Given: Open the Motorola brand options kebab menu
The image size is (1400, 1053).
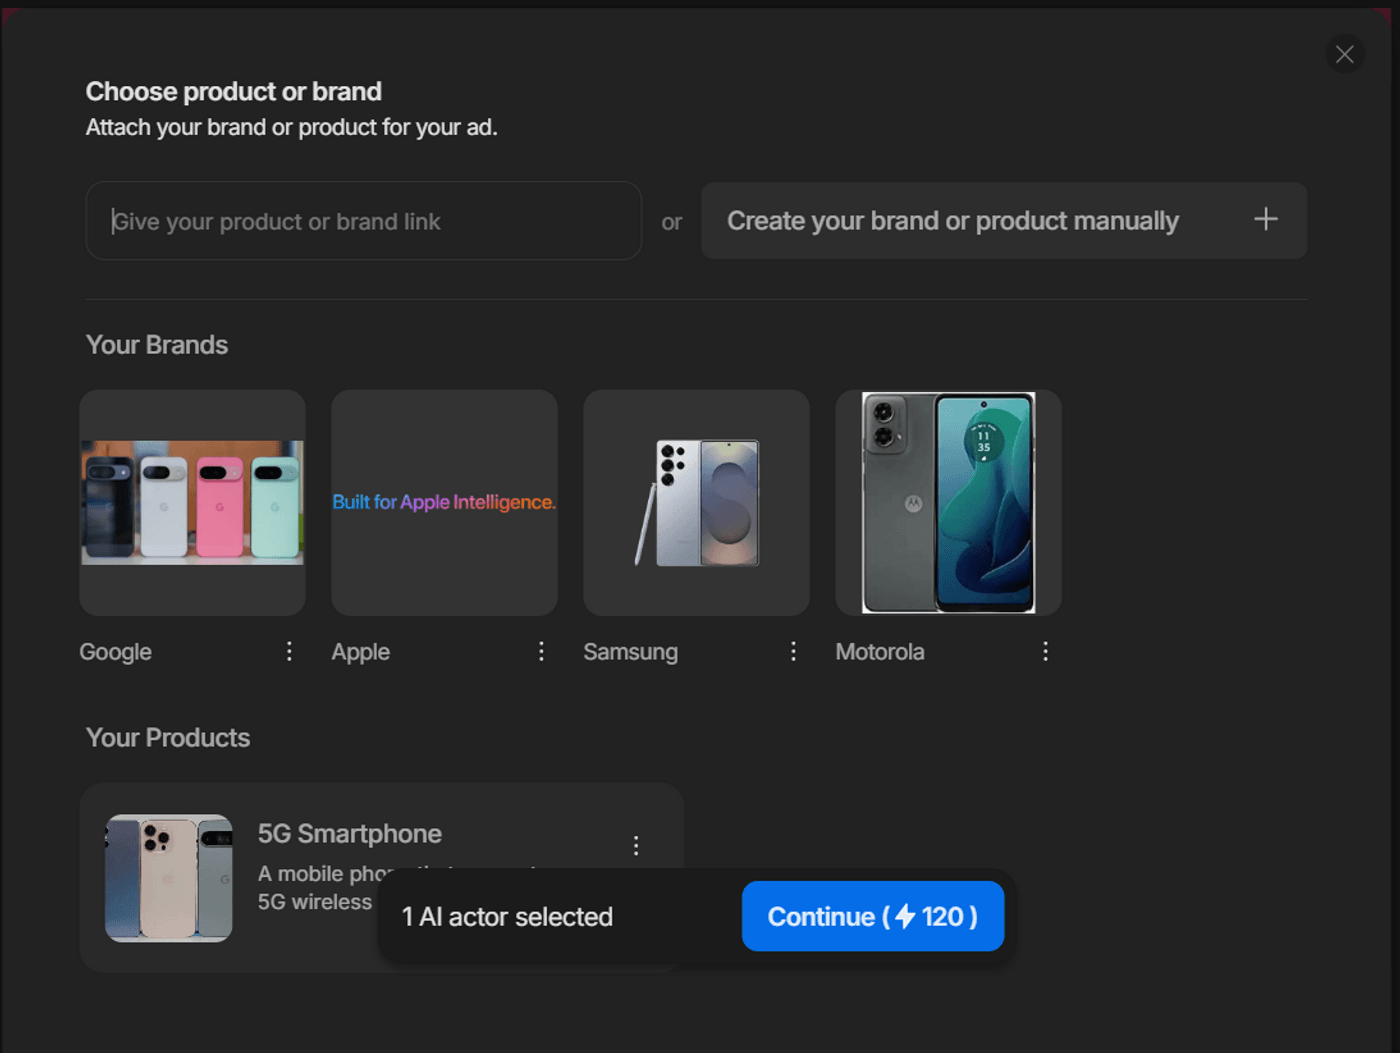Looking at the screenshot, I should pos(1045,651).
